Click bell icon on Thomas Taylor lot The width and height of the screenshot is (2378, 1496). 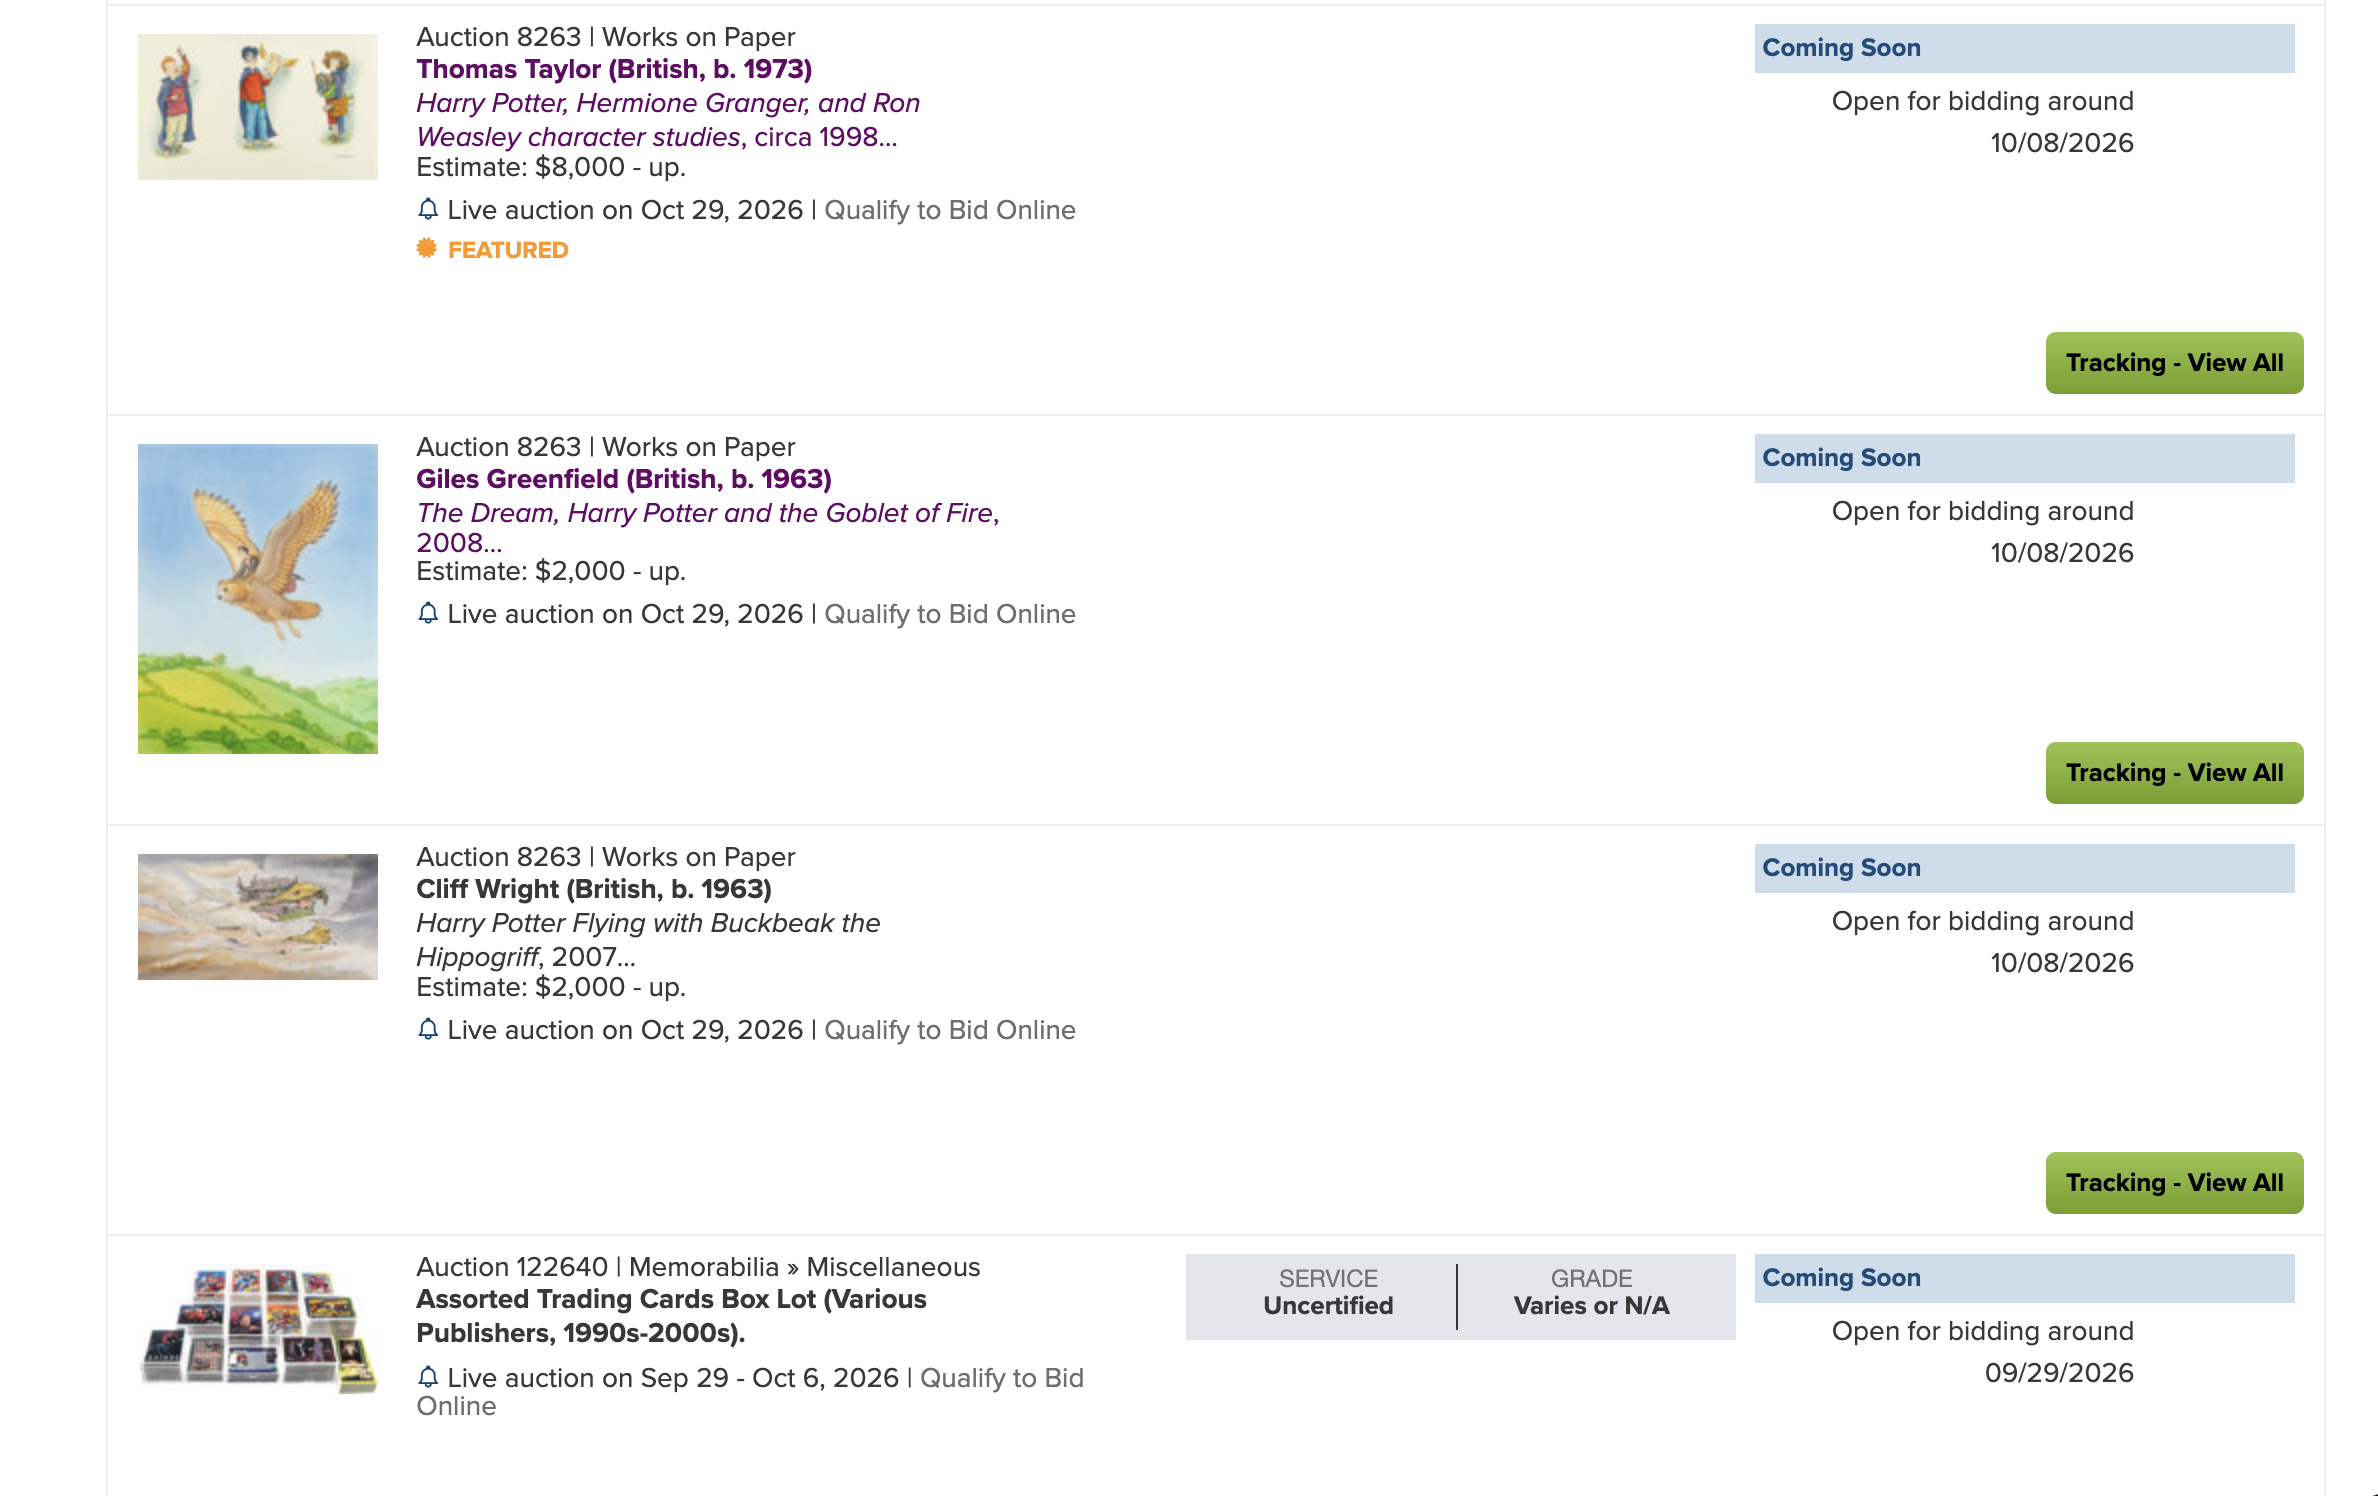tap(428, 209)
